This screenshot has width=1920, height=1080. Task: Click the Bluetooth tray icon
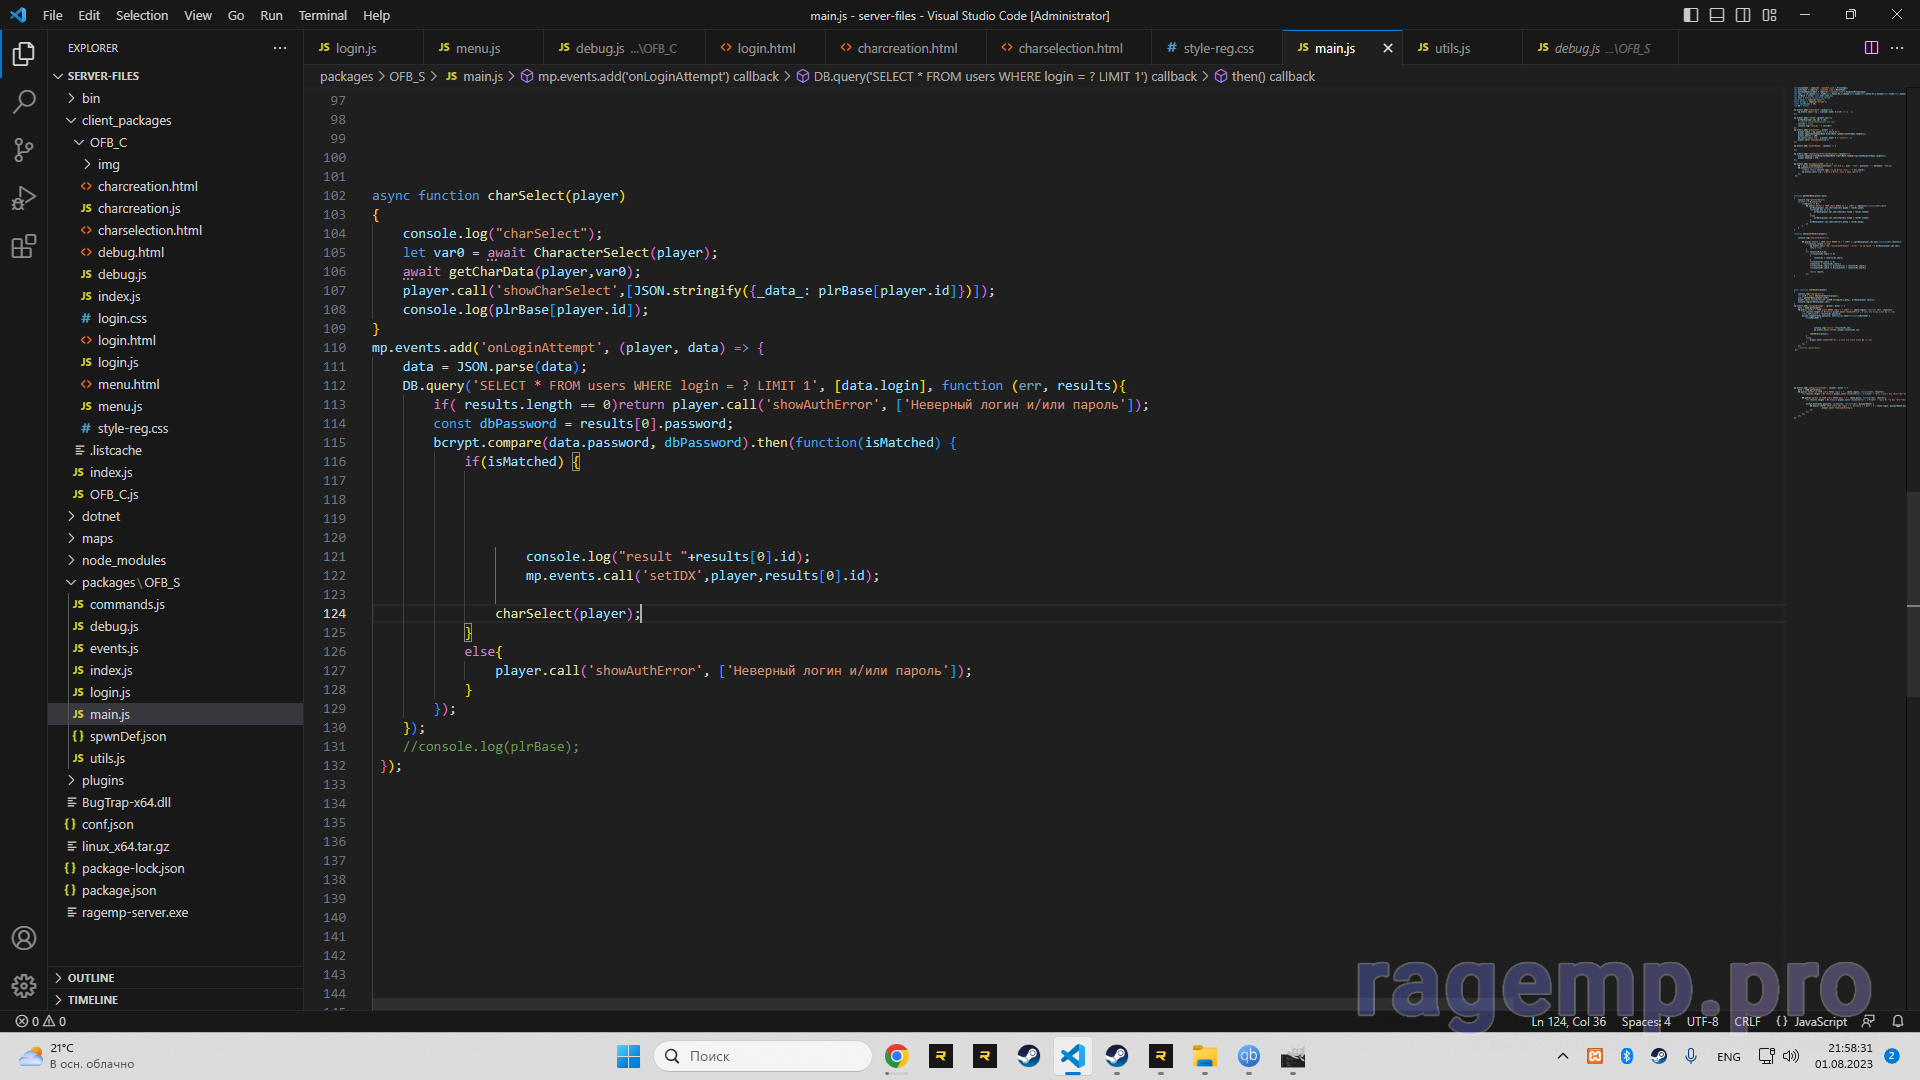coord(1627,1056)
